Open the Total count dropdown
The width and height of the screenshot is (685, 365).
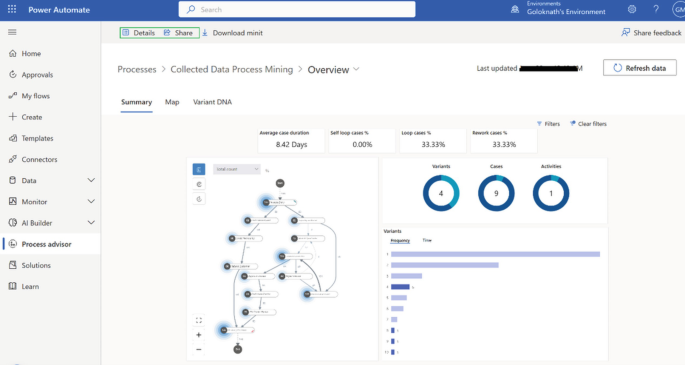(x=237, y=169)
